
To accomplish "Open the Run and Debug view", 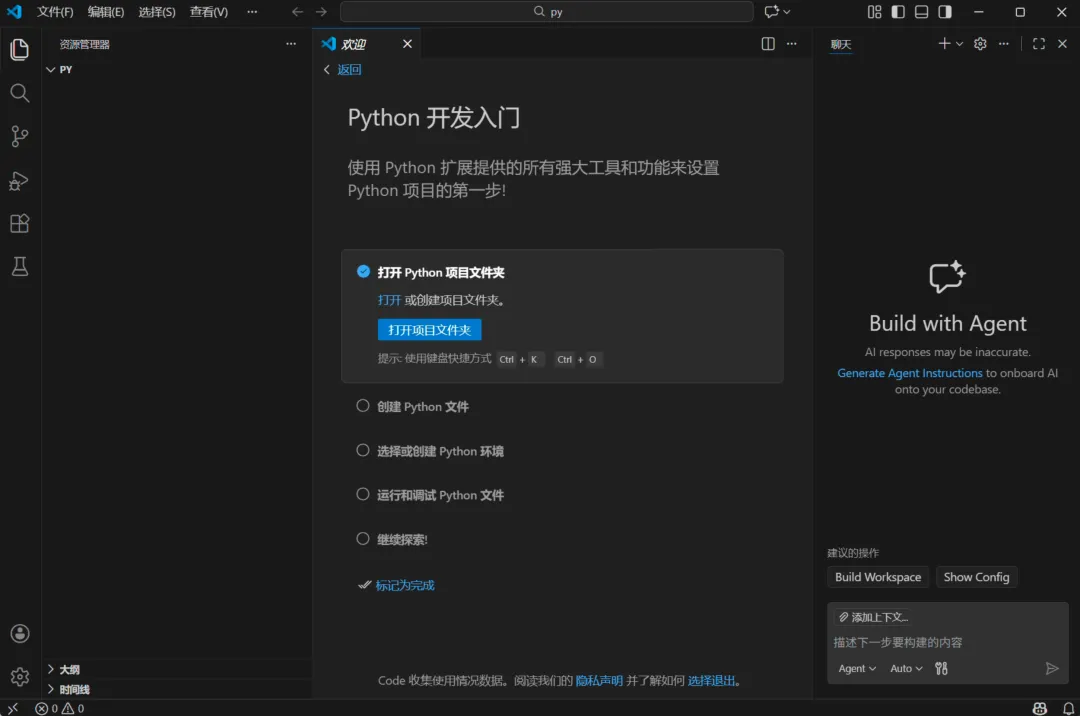I will point(20,180).
